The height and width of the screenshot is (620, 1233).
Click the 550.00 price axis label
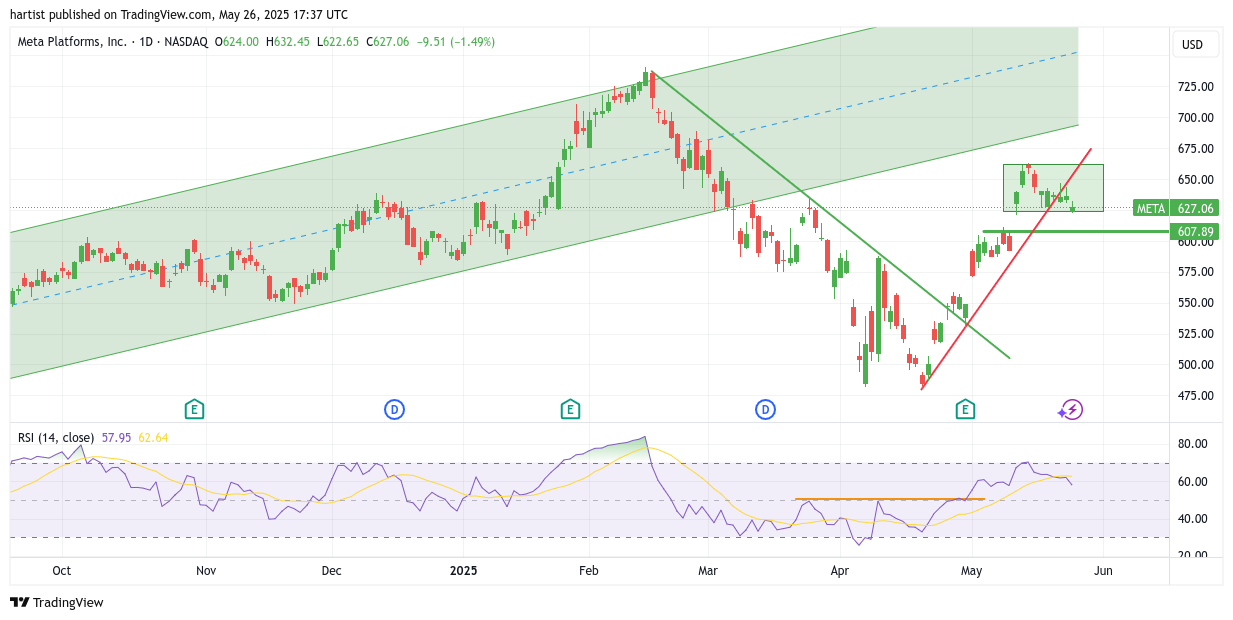[1195, 303]
